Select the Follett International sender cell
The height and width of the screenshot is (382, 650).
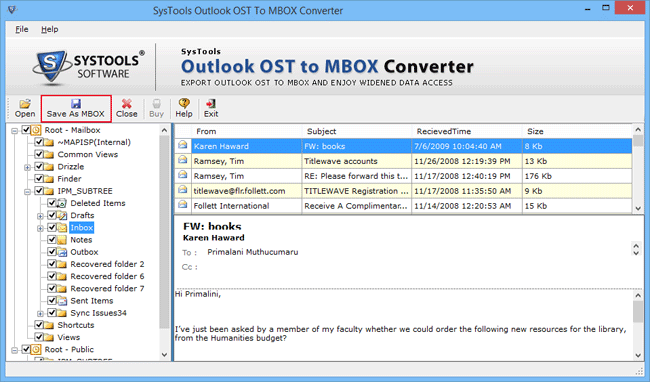coord(247,206)
